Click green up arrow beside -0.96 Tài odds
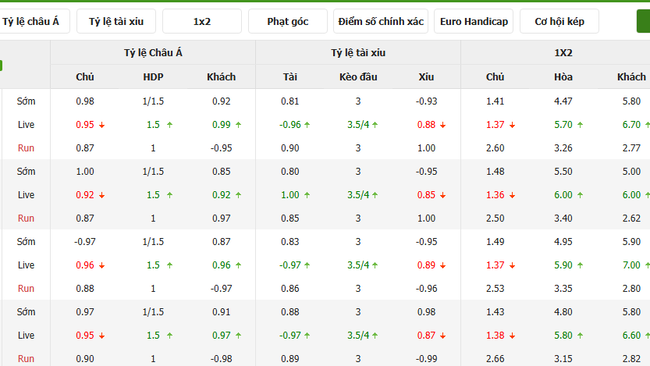The height and width of the screenshot is (366, 650). [x=307, y=125]
